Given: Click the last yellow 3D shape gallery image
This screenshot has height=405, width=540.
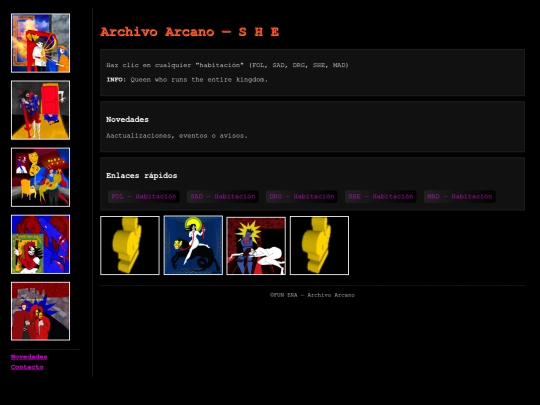Looking at the screenshot, I should coord(319,246).
